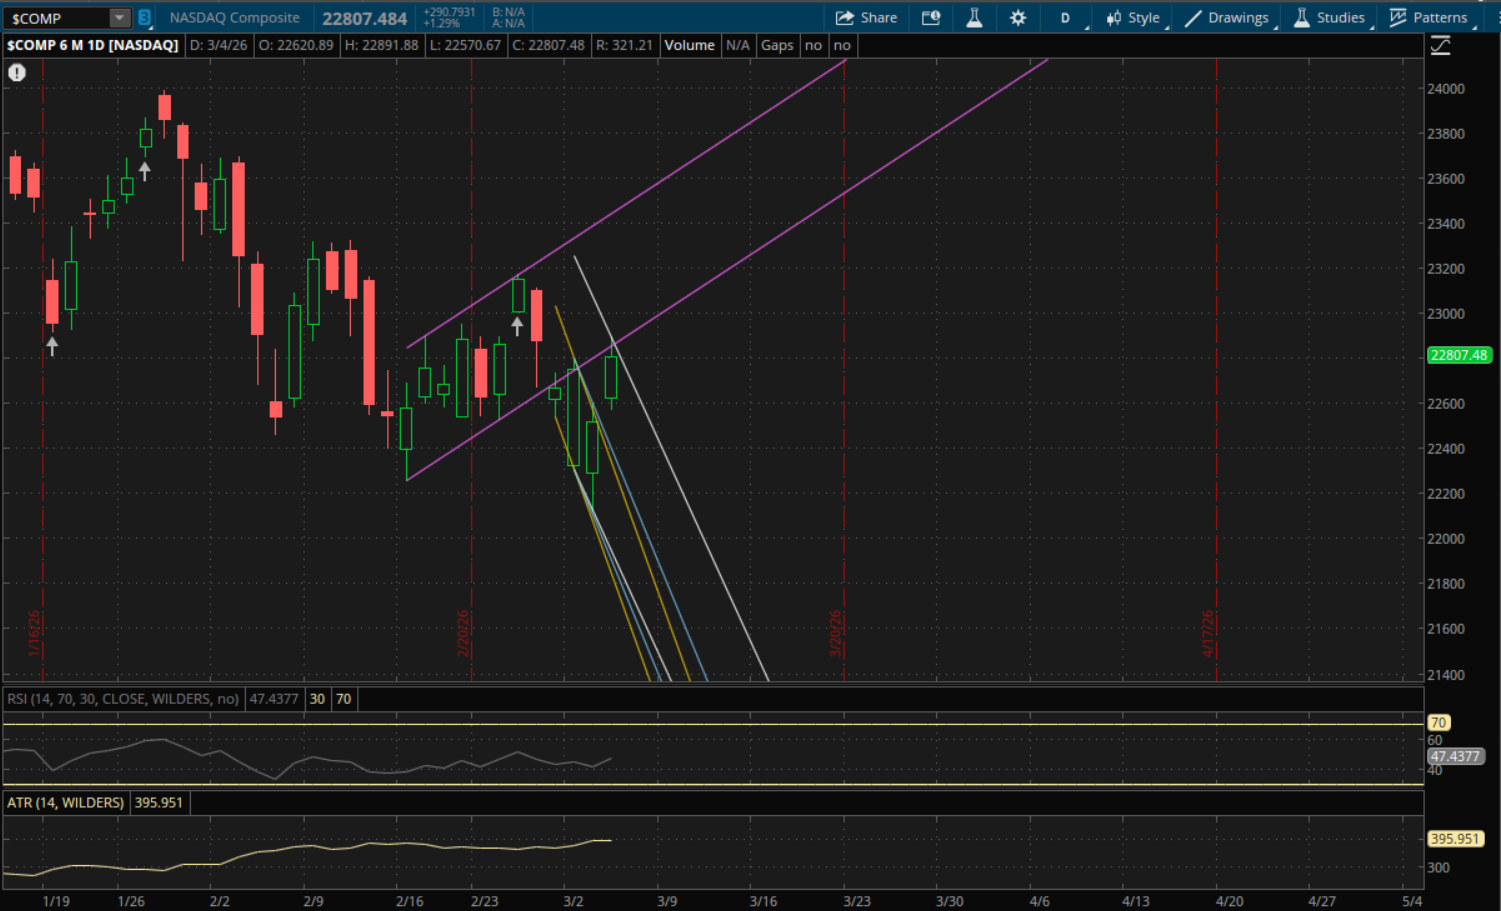1501x911 pixels.
Task: Click the up arrow marker near 1/26
Action: (145, 172)
